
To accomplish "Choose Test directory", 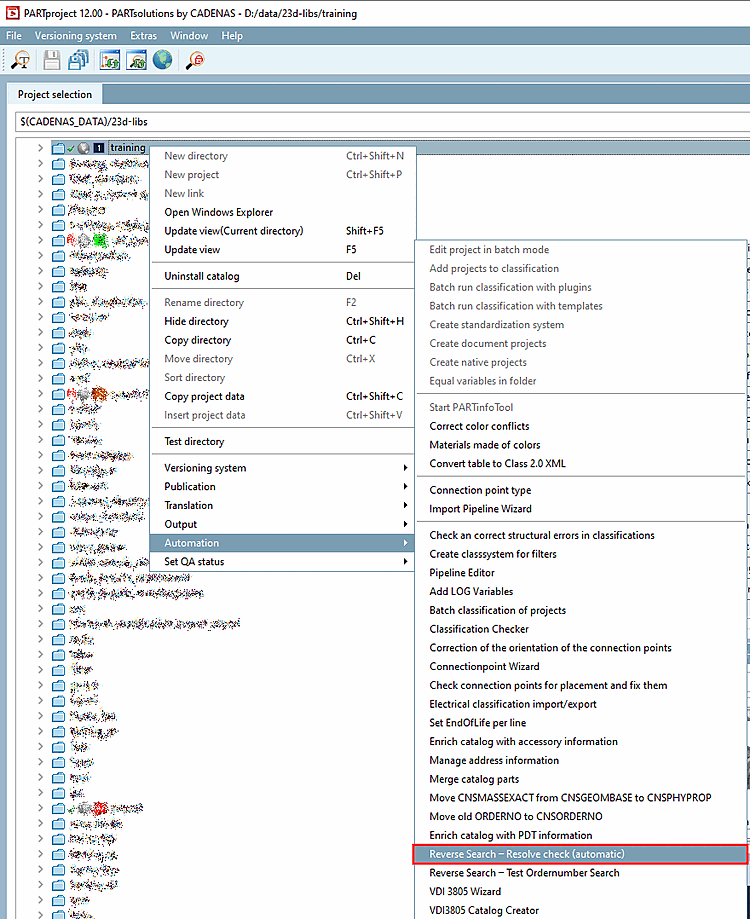I will [282, 441].
